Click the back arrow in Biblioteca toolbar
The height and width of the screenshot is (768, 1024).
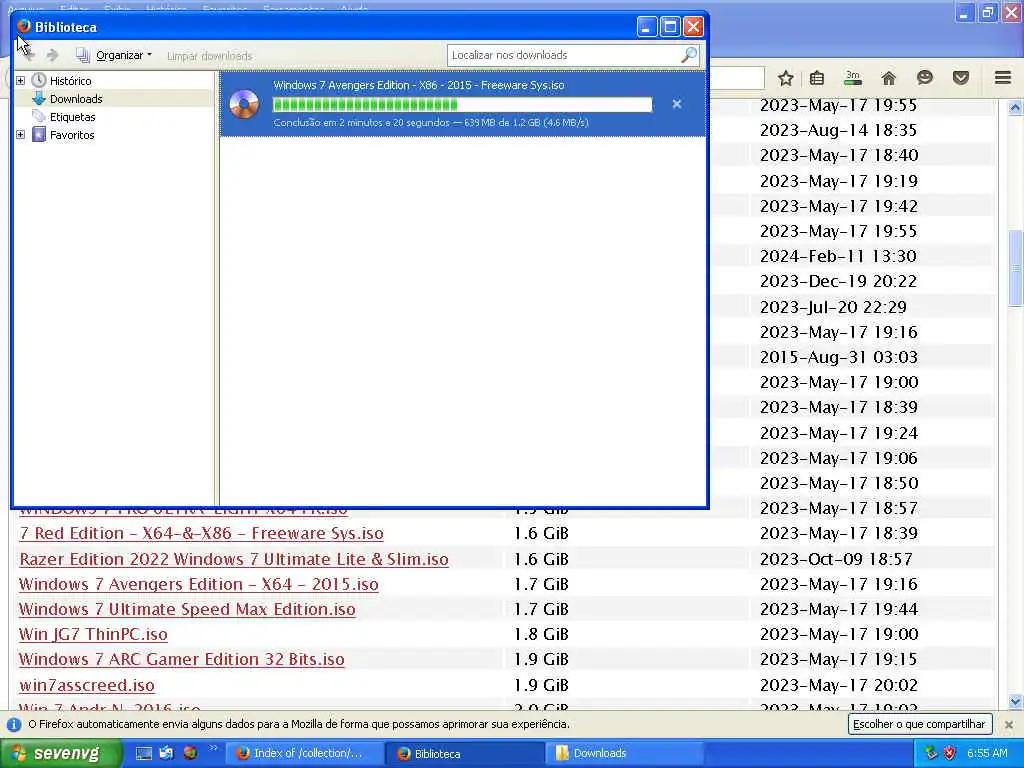pos(29,56)
